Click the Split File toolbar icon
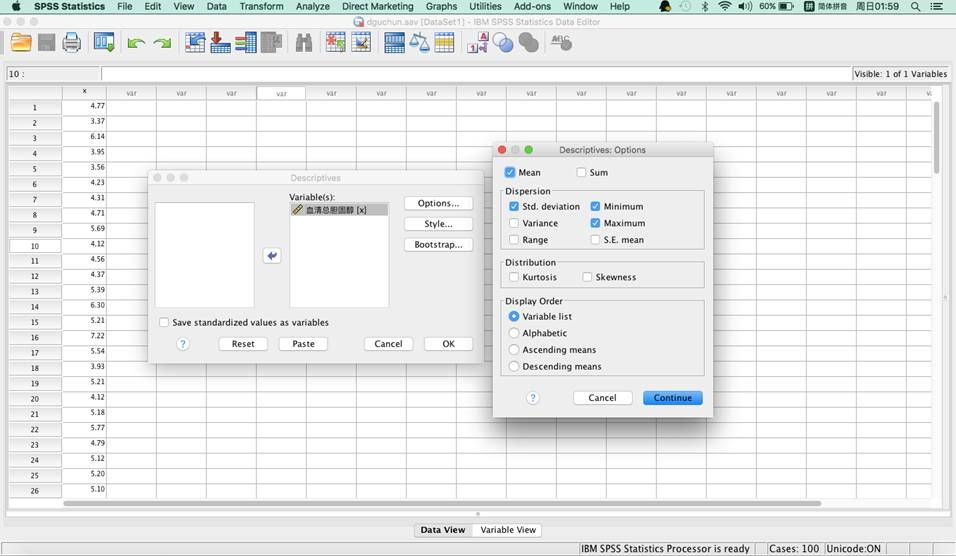The height and width of the screenshot is (556, 956). coord(394,43)
